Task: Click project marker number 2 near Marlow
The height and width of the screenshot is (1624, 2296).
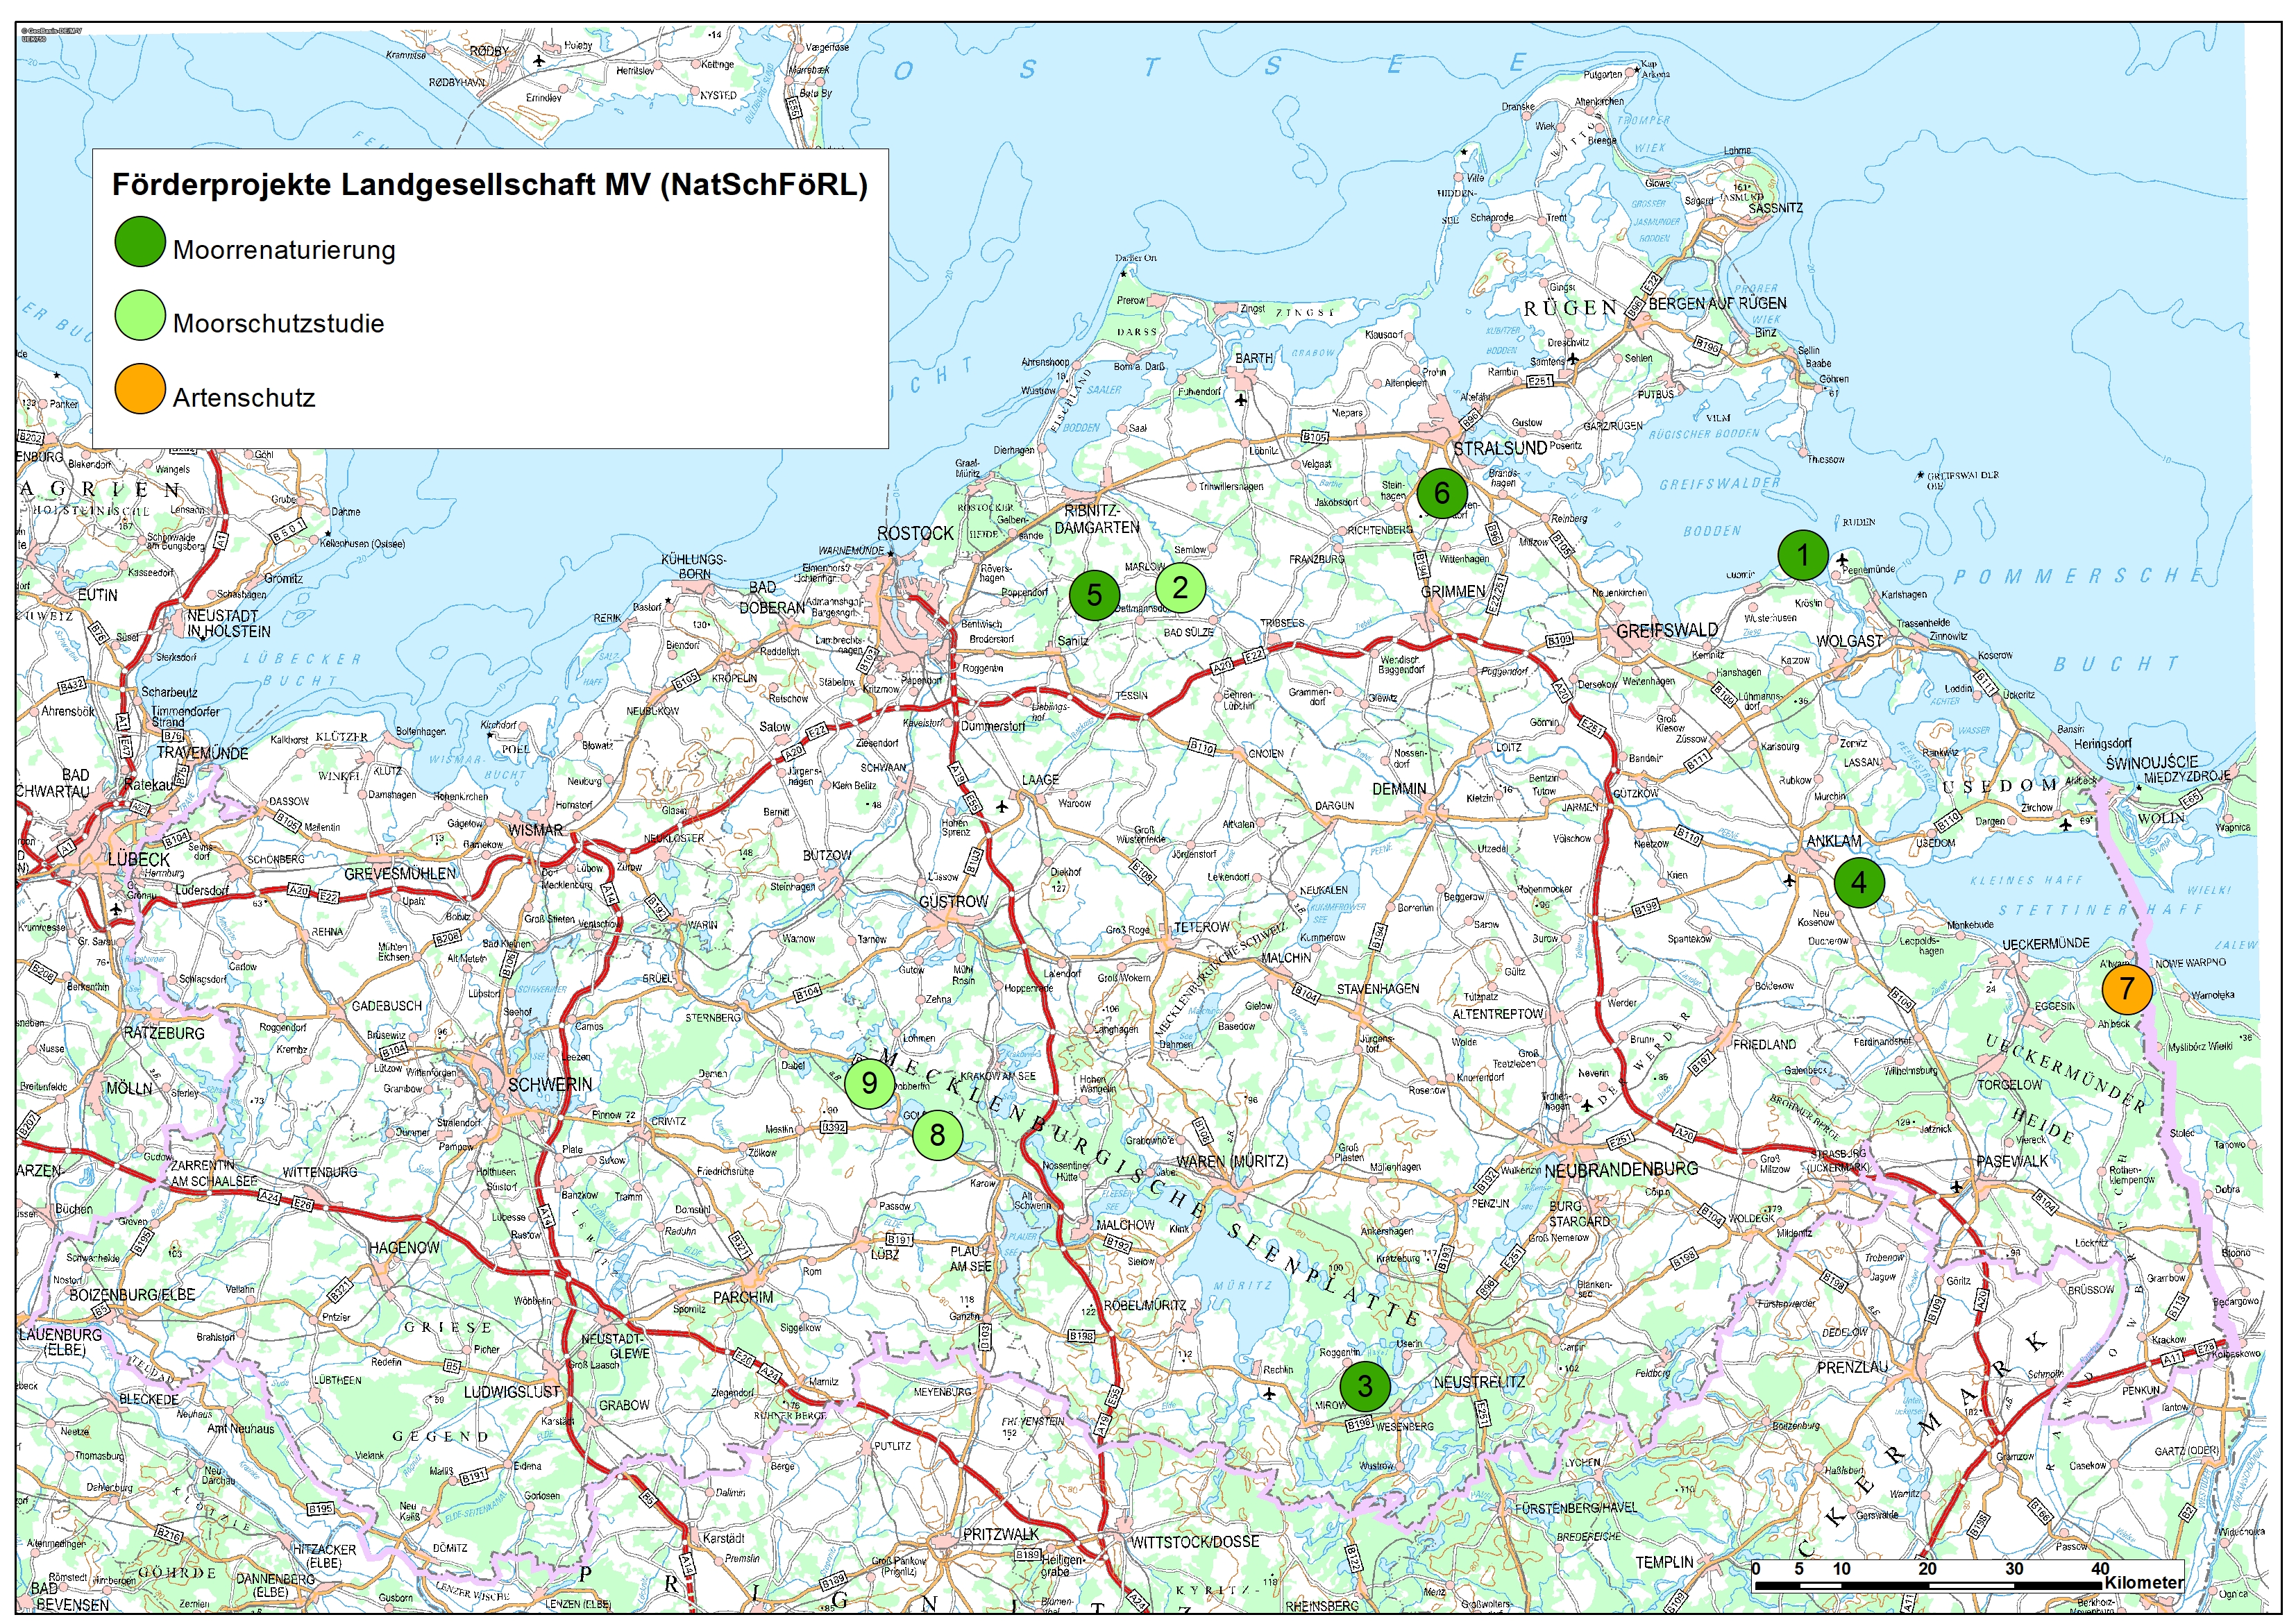Action: (1180, 587)
